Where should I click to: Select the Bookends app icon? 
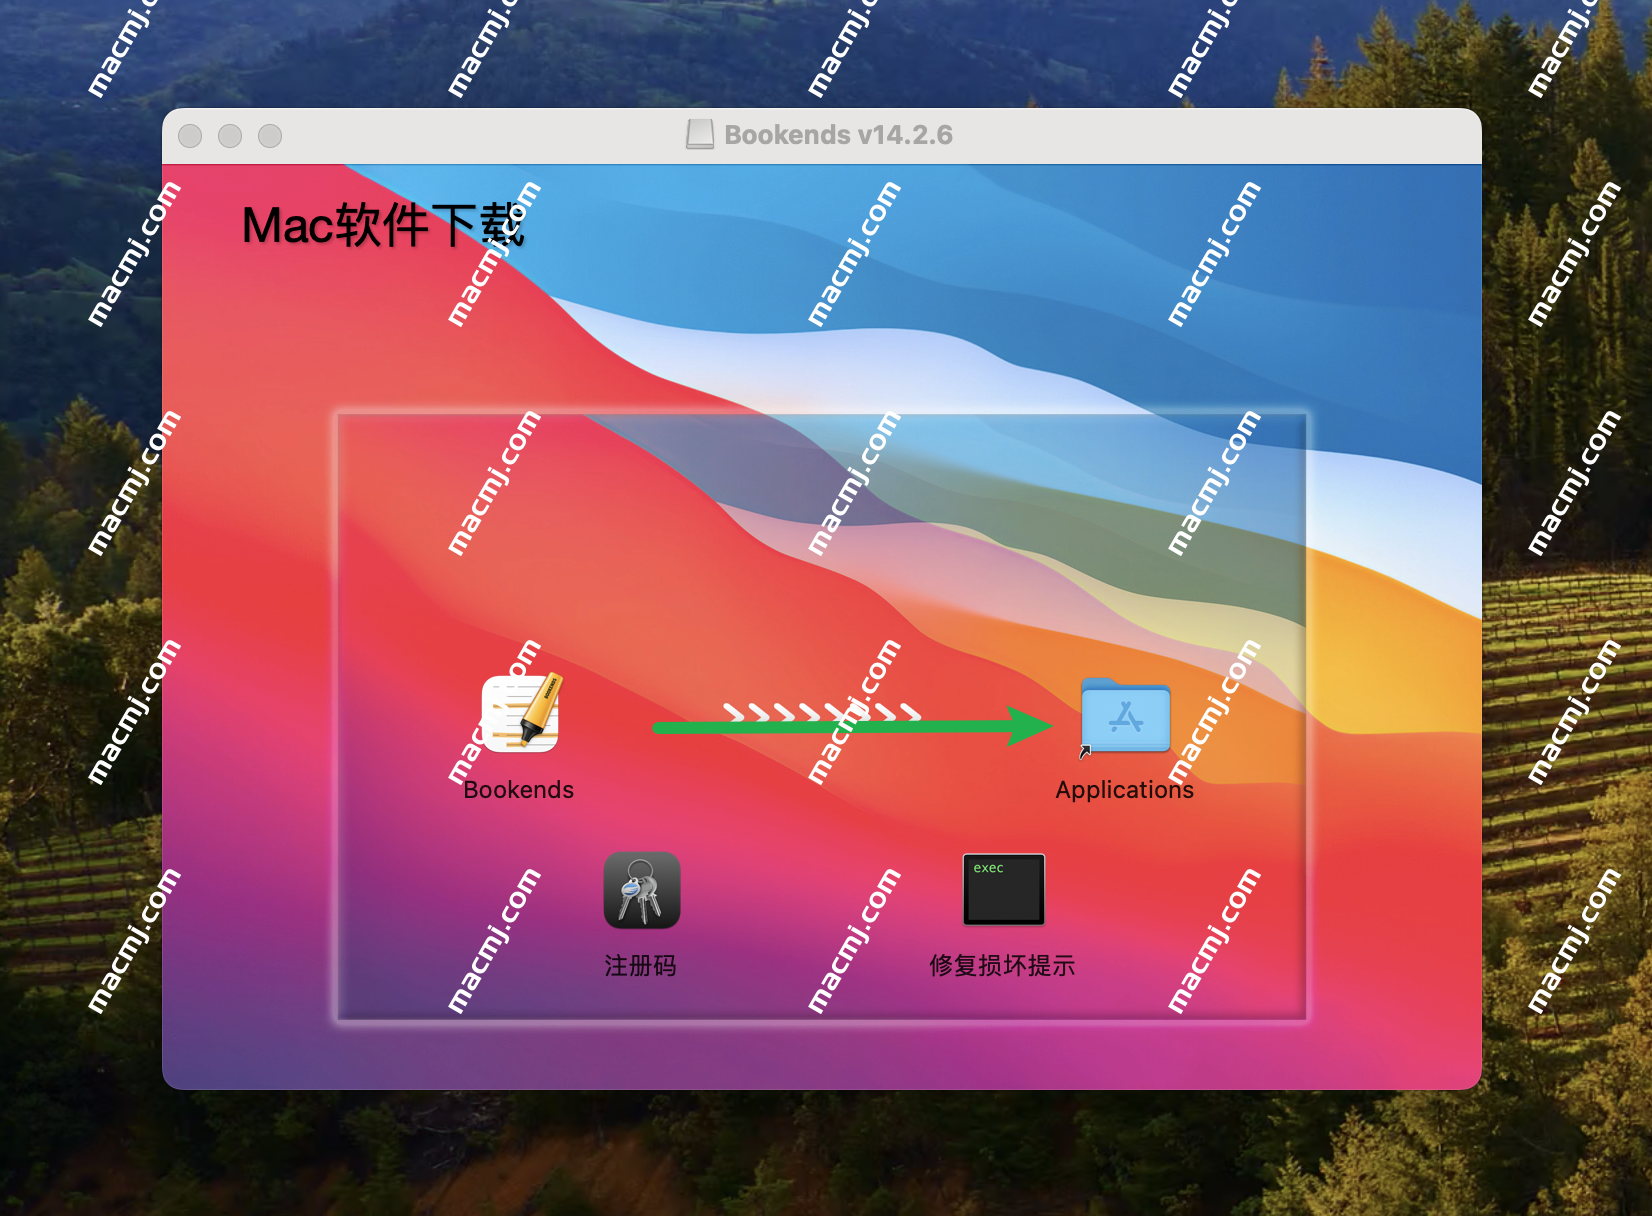(520, 713)
